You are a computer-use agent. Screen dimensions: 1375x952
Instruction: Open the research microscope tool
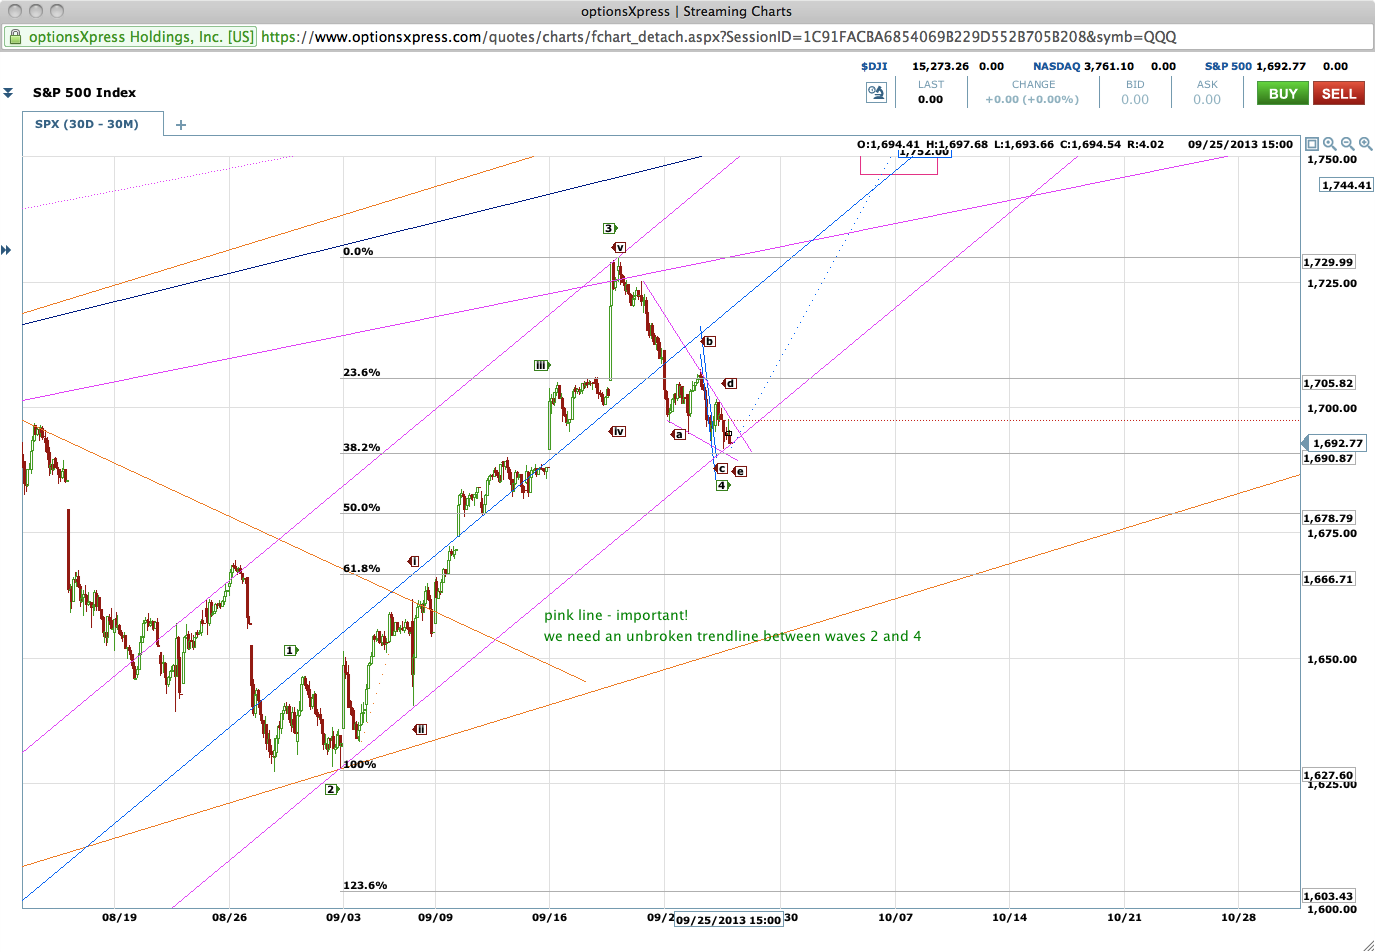tap(877, 92)
